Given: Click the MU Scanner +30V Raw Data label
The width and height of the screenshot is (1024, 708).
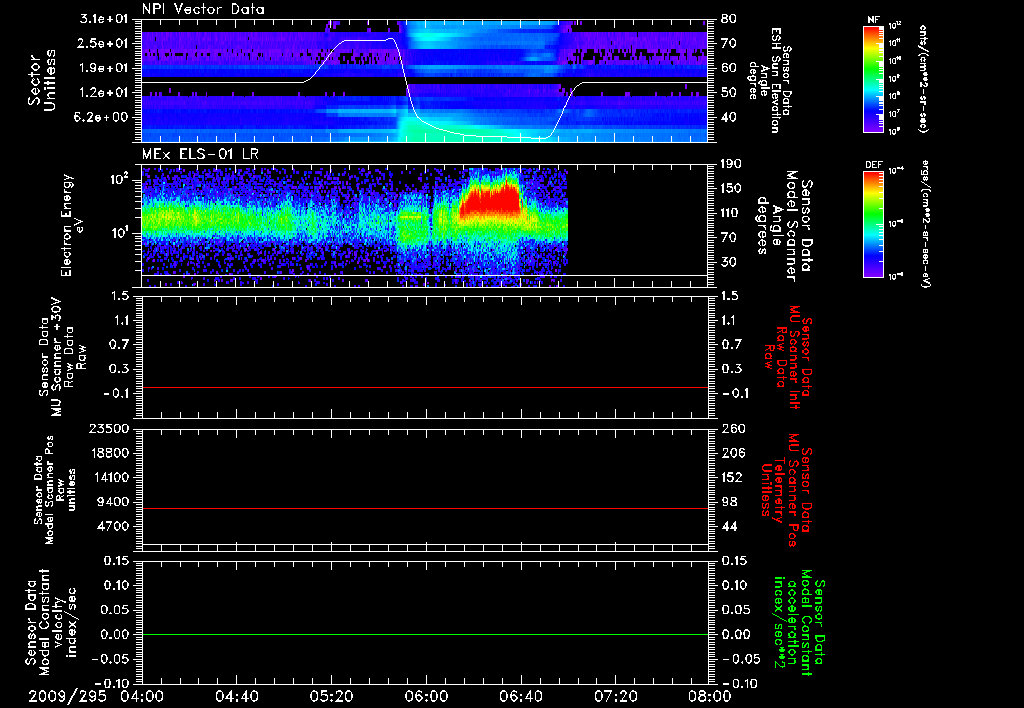Looking at the screenshot, I should click(x=63, y=358).
